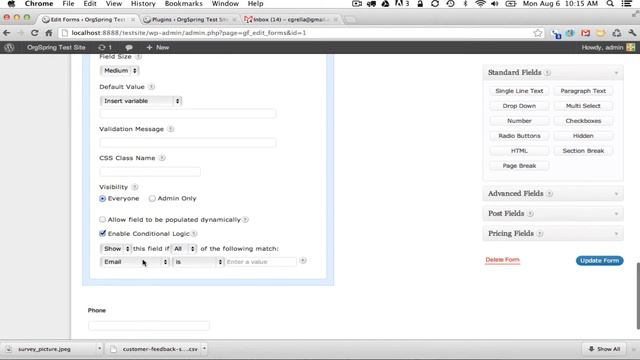Open the Visibility help tooltip icon

135,187
